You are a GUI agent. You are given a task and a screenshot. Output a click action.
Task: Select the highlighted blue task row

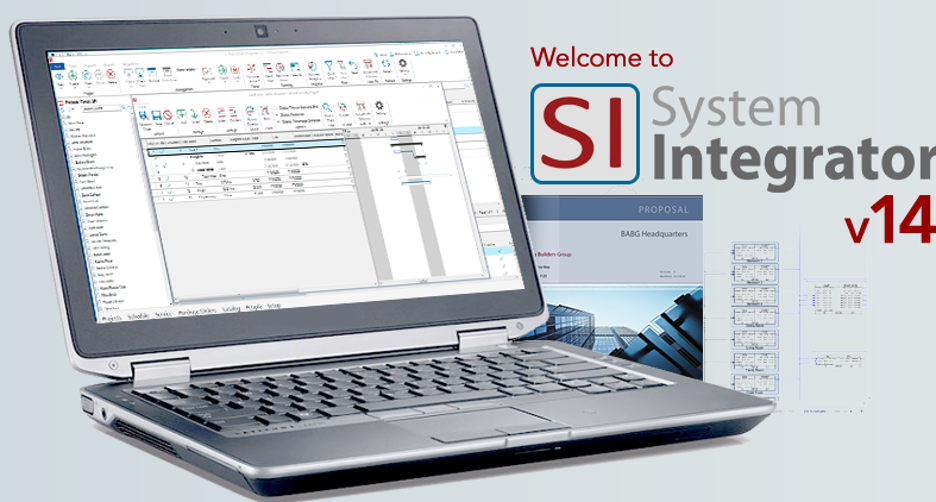[x=246, y=148]
